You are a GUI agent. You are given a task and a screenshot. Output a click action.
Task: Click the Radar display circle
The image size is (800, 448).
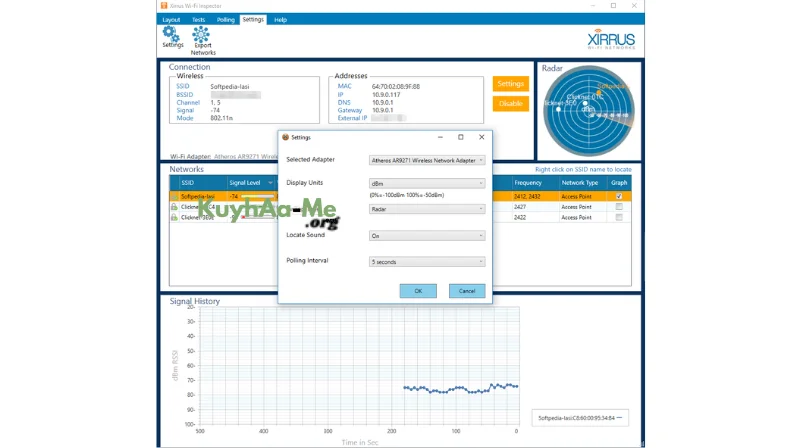pos(589,111)
